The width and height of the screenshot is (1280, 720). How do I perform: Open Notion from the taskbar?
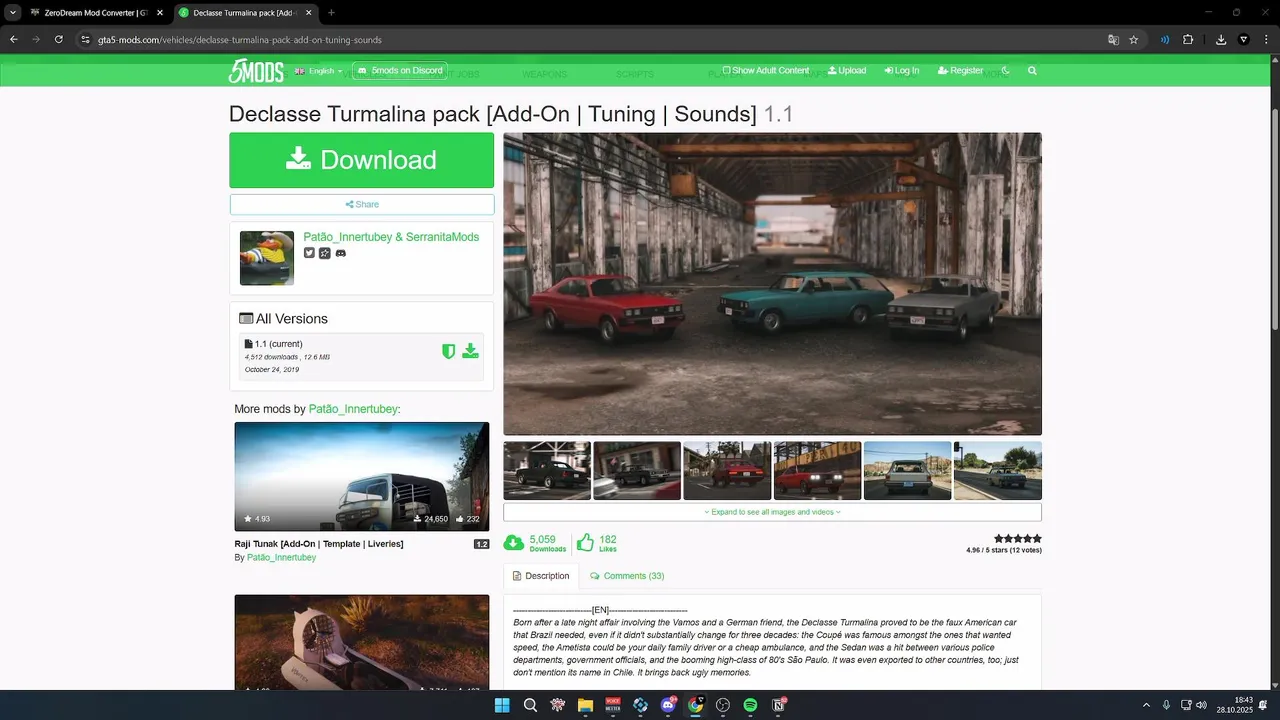[778, 705]
